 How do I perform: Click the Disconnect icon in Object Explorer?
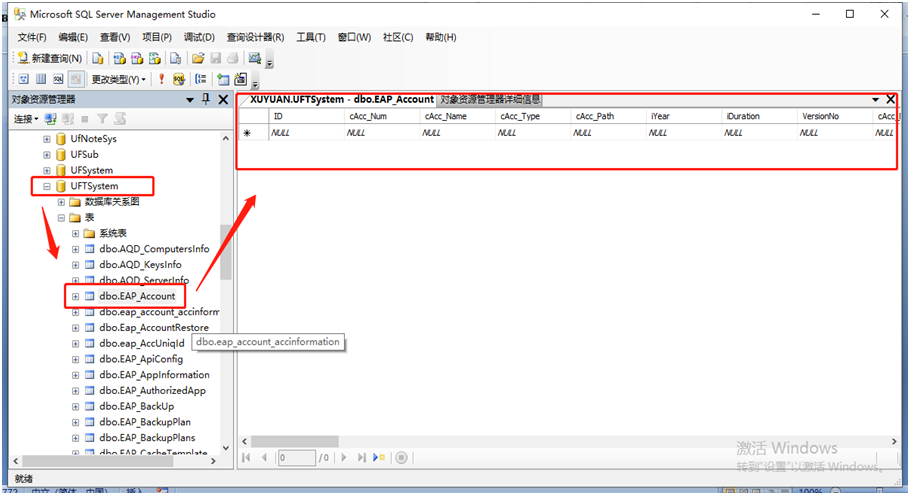tap(68, 119)
